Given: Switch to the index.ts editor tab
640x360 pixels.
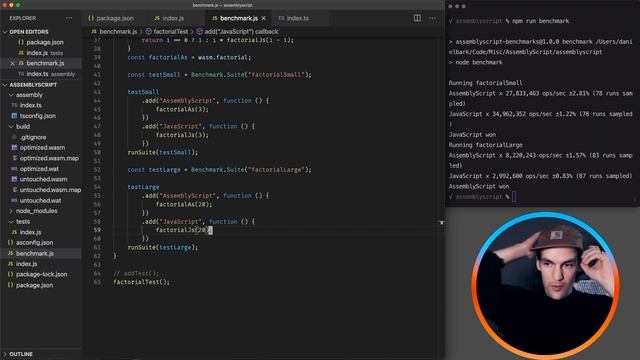Looking at the screenshot, I should (294, 18).
